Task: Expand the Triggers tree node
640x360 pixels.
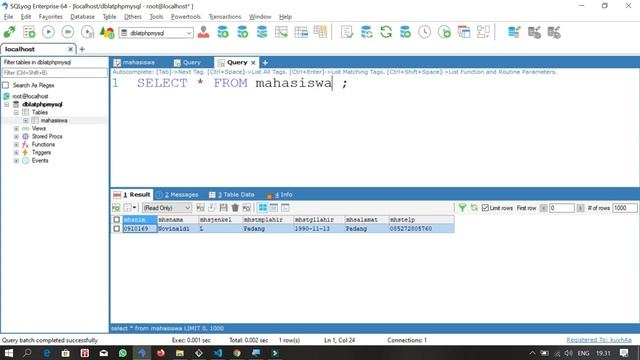Action: 16,153
